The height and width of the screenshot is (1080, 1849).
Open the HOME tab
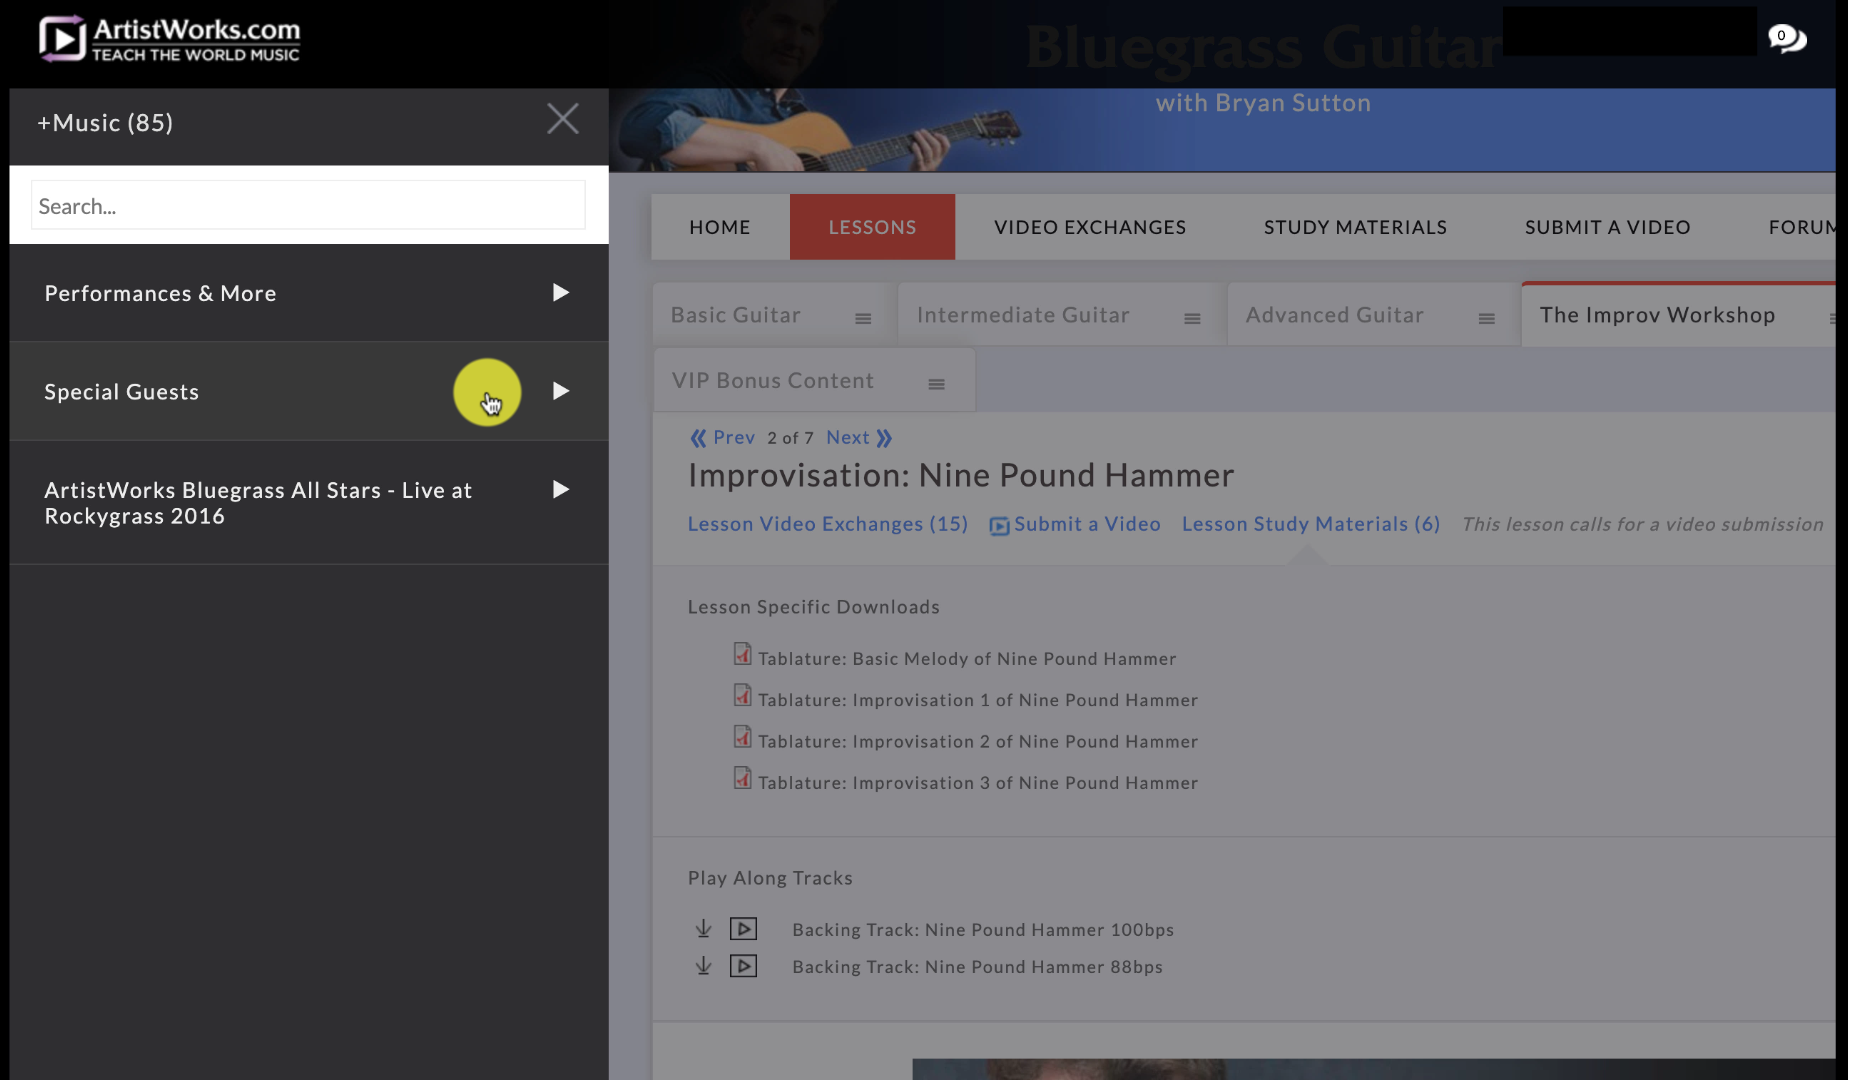[720, 227]
